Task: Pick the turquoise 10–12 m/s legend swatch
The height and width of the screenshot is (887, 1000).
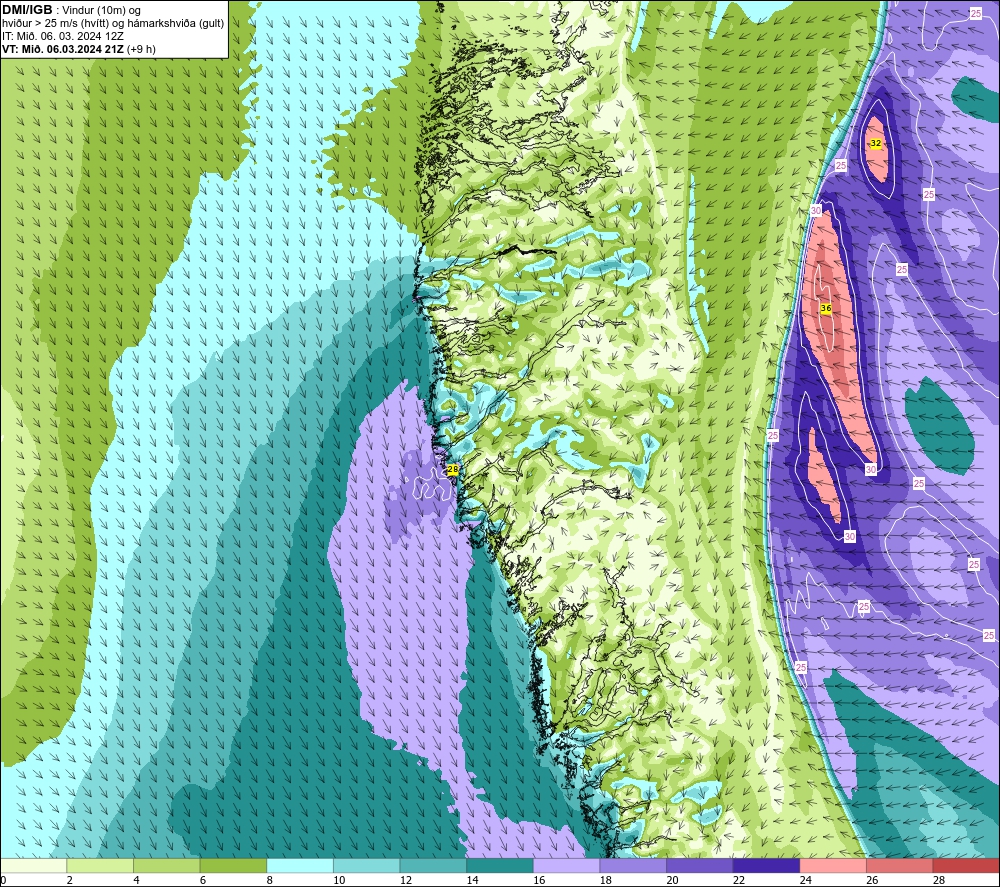Action: point(367,865)
